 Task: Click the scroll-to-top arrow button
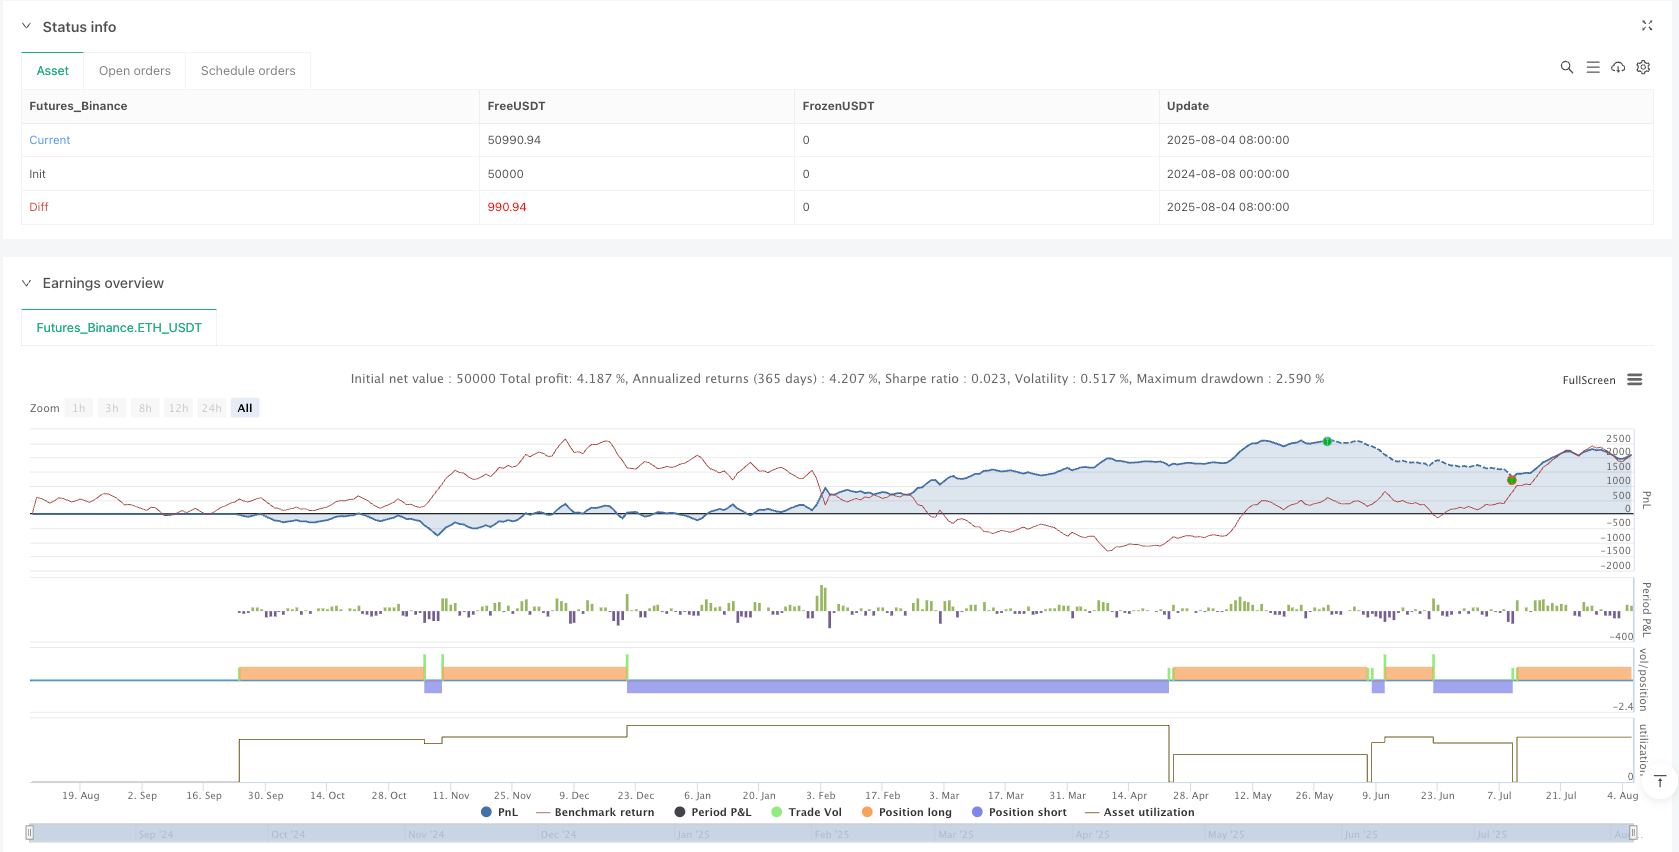click(1660, 781)
